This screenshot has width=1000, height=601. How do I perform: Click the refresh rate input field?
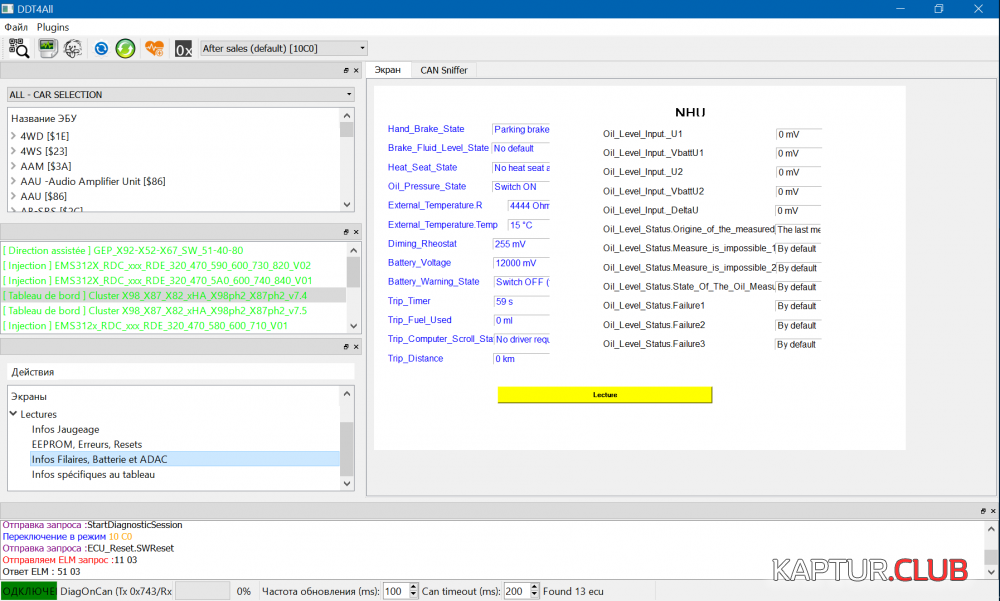tap(395, 591)
